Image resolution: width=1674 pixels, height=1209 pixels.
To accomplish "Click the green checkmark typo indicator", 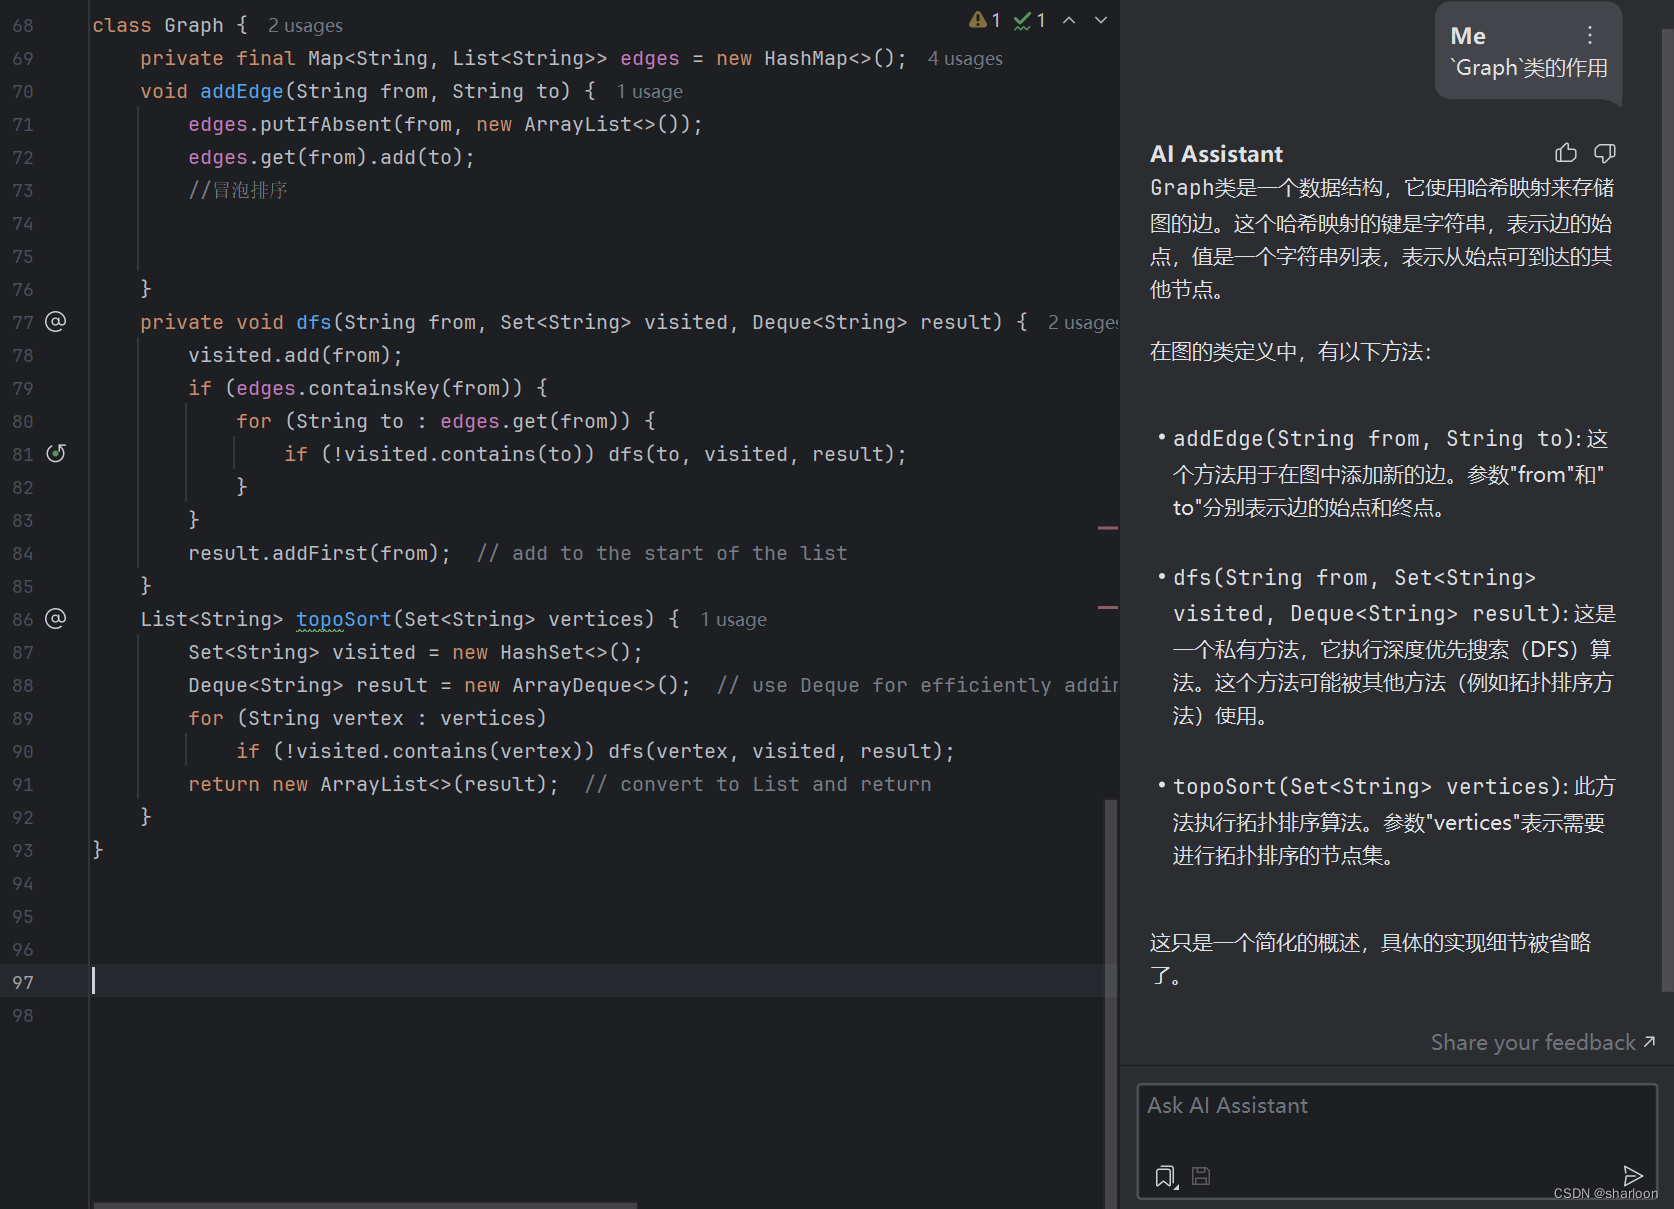I will click(x=1029, y=20).
